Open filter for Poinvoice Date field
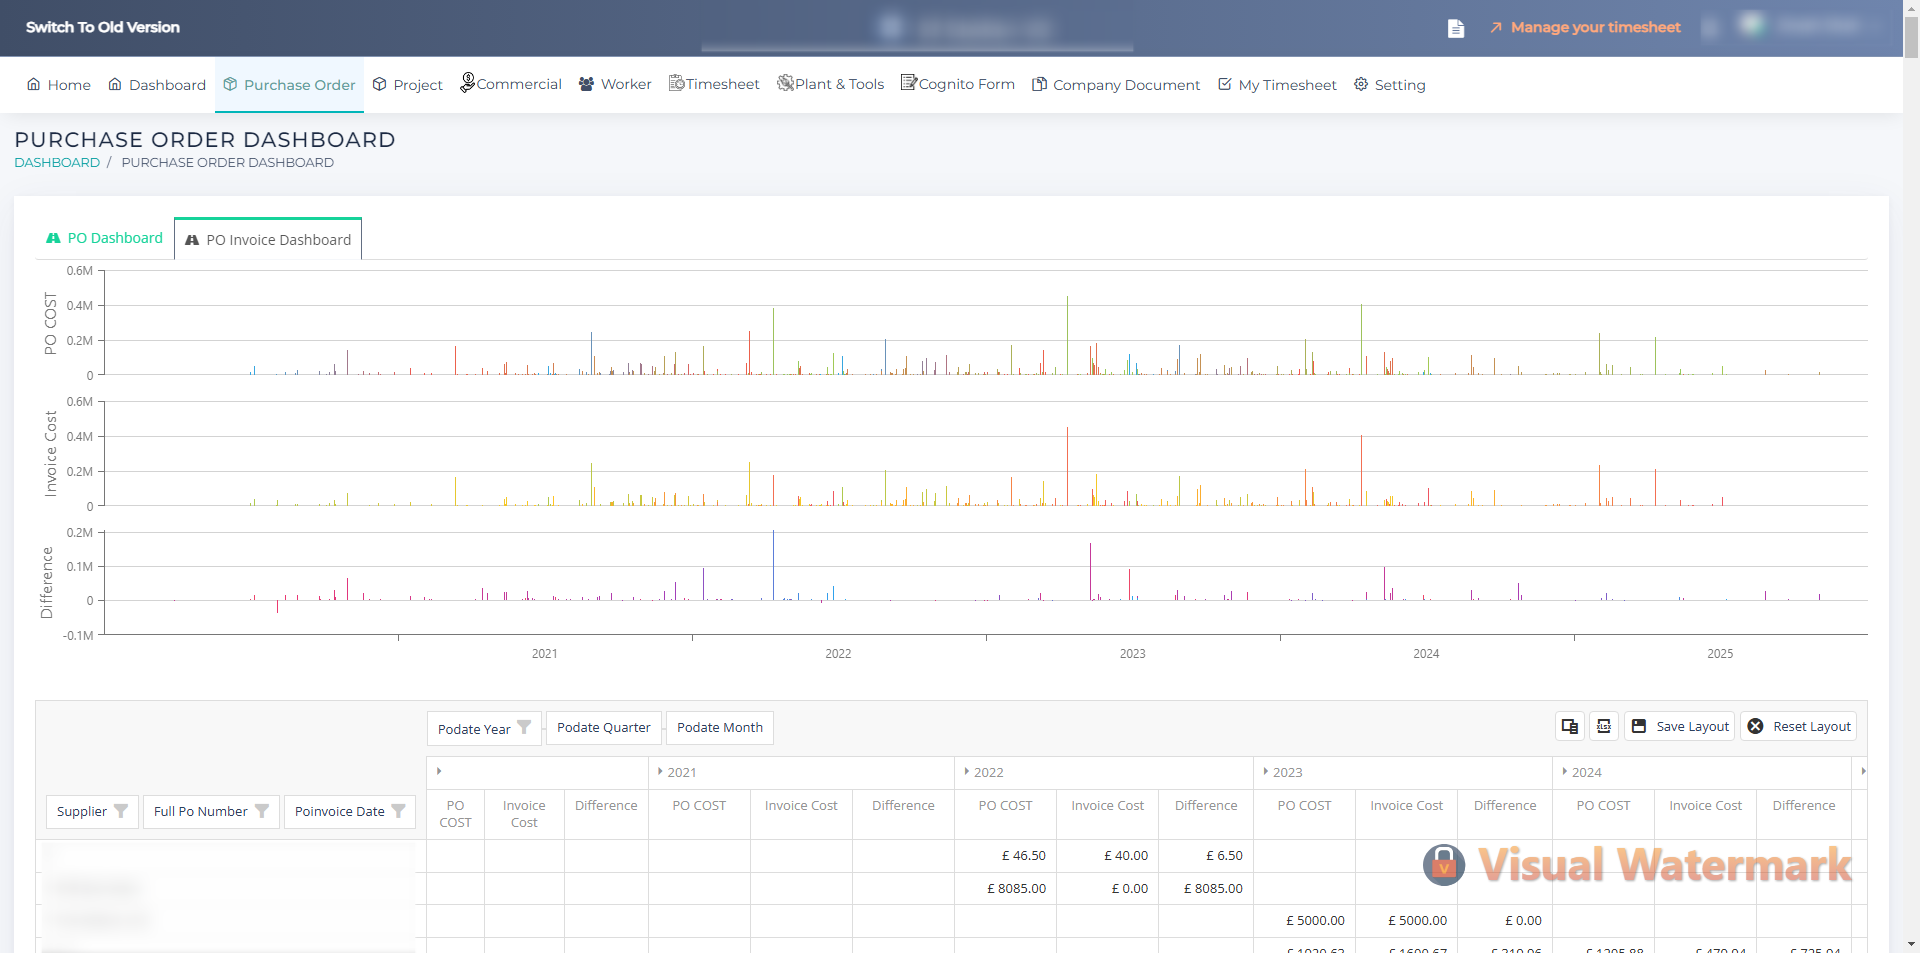Viewport: 1920px width, 953px height. point(398,811)
